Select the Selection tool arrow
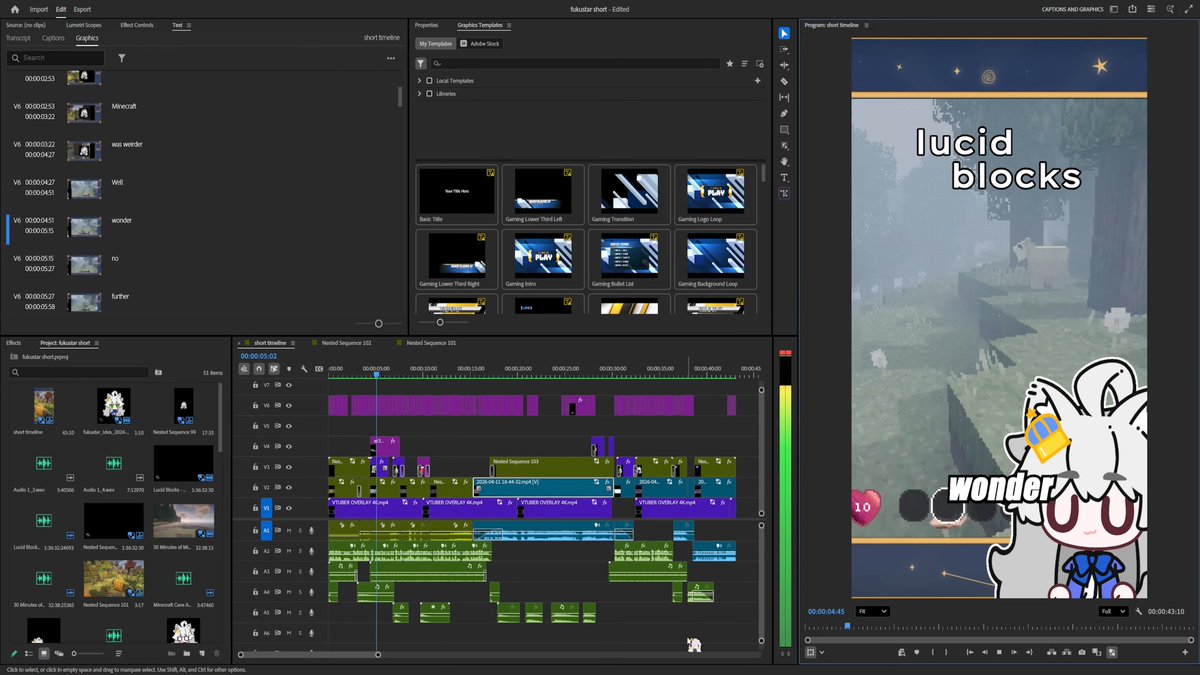This screenshot has height=675, width=1200. (x=784, y=33)
